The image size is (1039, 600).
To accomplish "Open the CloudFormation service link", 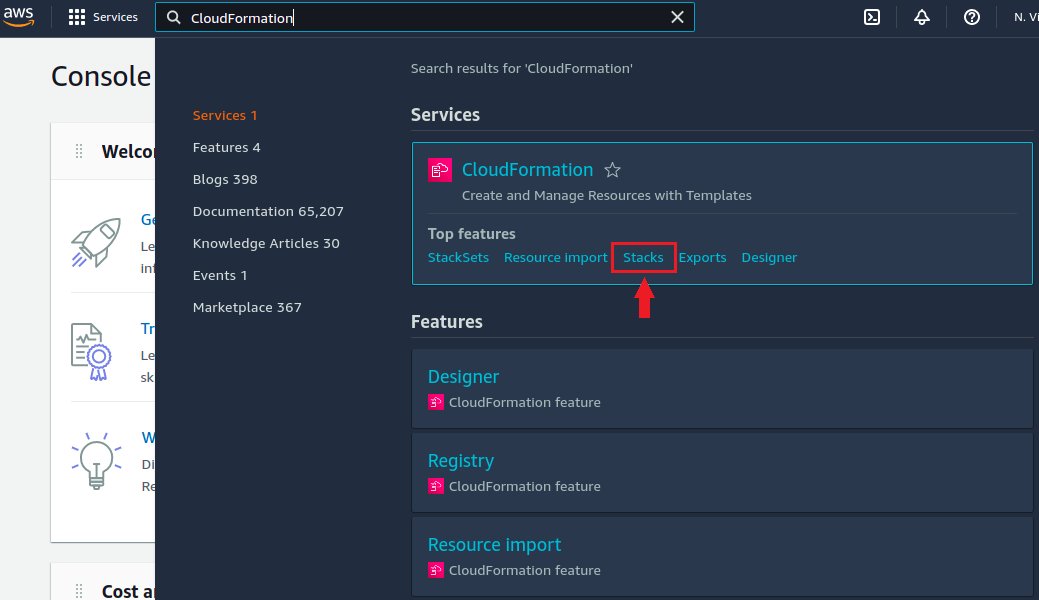I will point(527,170).
